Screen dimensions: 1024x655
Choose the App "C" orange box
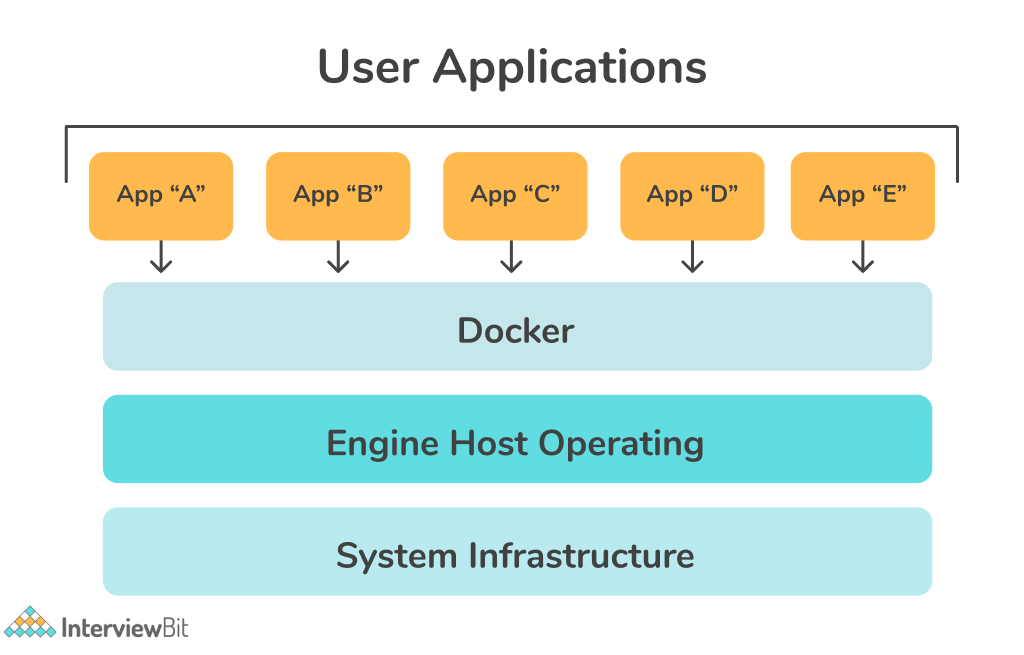pyautogui.click(x=515, y=196)
